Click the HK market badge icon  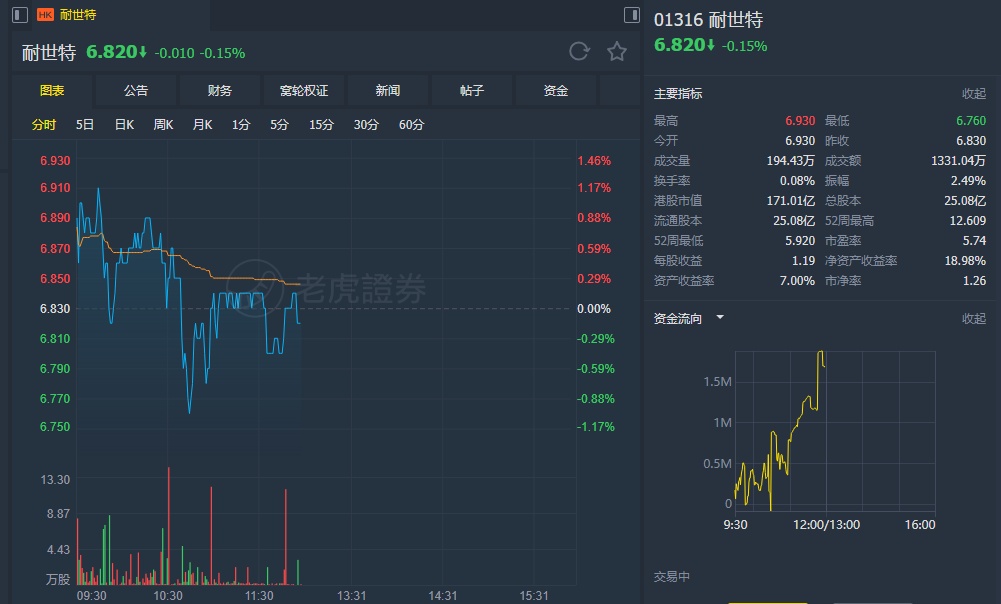click(46, 15)
